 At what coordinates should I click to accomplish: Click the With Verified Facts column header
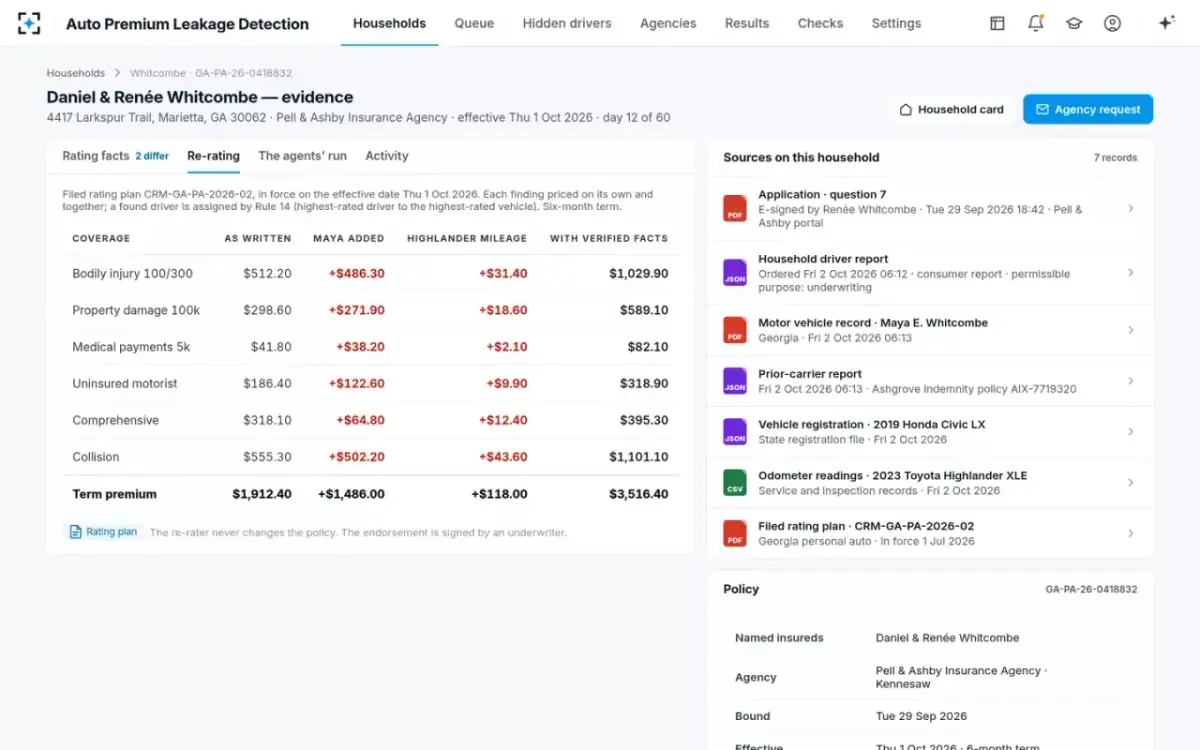[609, 238]
